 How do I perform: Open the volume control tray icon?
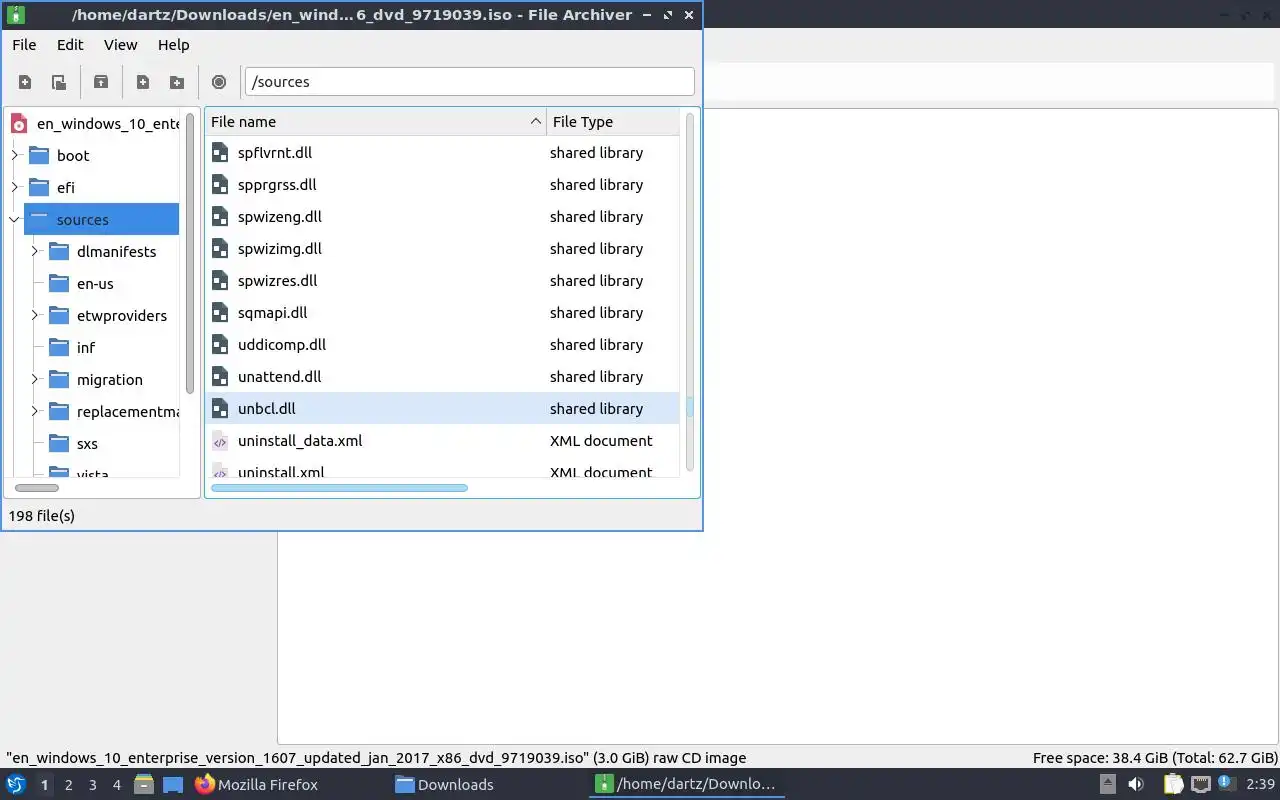(x=1136, y=785)
